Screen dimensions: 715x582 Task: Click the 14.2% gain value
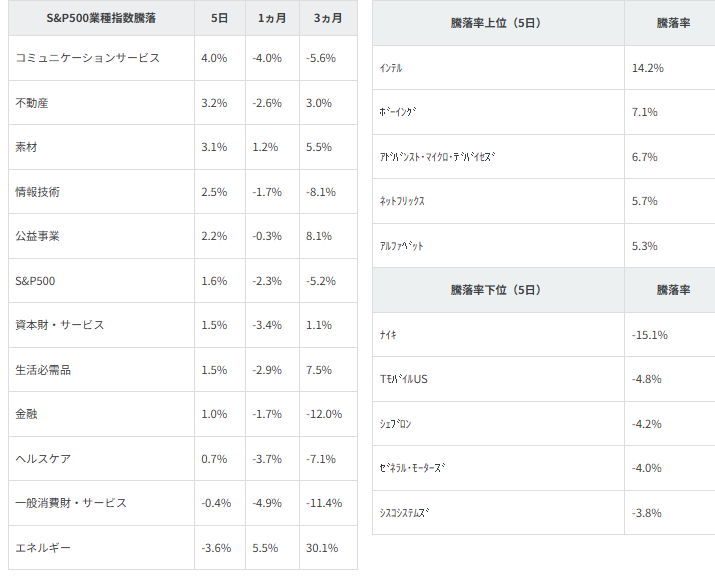point(648,68)
